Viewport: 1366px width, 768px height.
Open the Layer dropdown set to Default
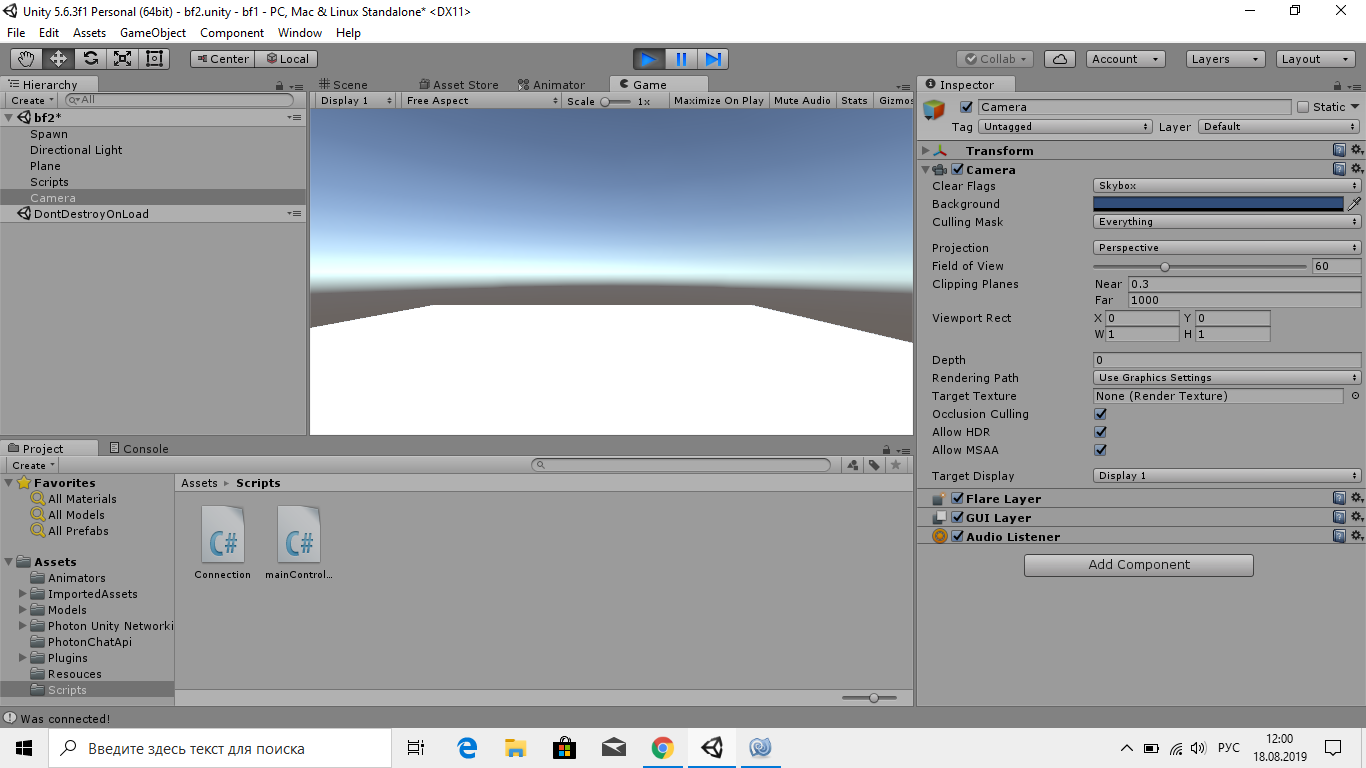[x=1279, y=127]
